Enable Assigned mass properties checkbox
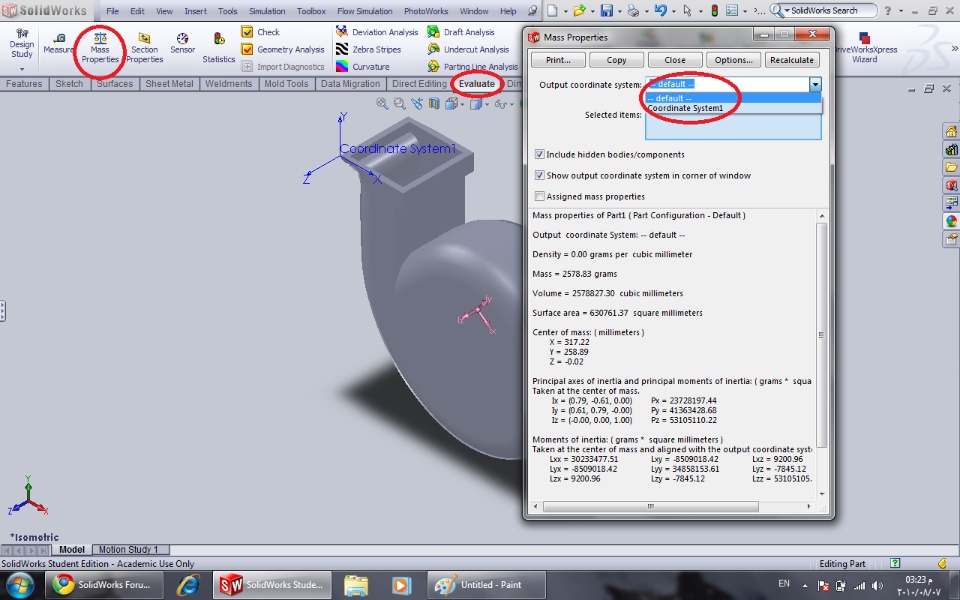960x600 pixels. tap(539, 196)
